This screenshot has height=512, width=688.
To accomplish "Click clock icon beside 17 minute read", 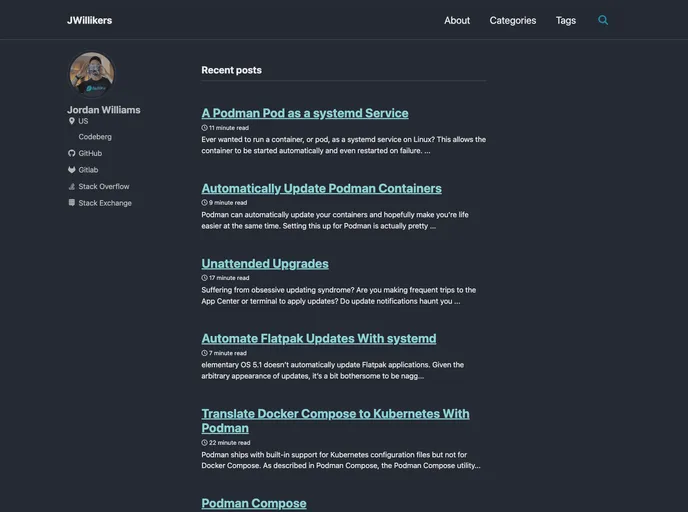I will (x=204, y=278).
